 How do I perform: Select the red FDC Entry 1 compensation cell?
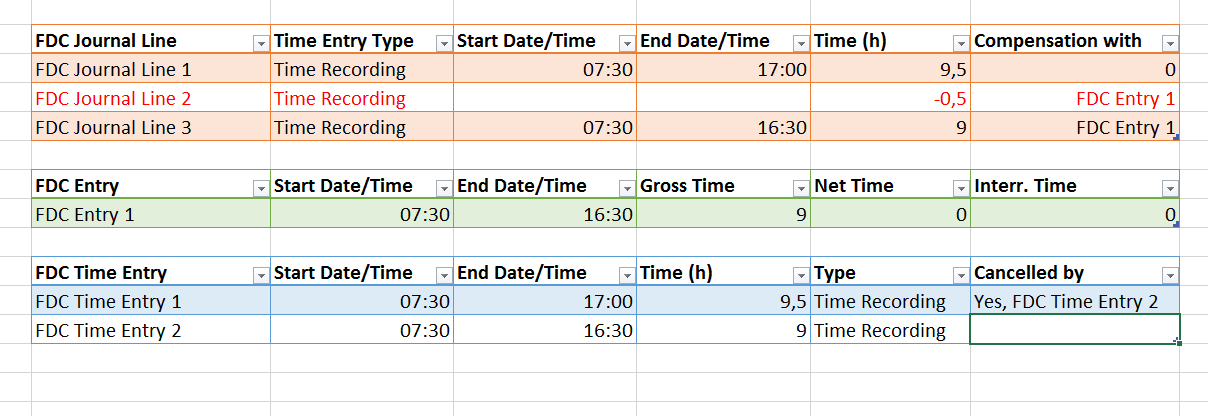(x=1074, y=98)
